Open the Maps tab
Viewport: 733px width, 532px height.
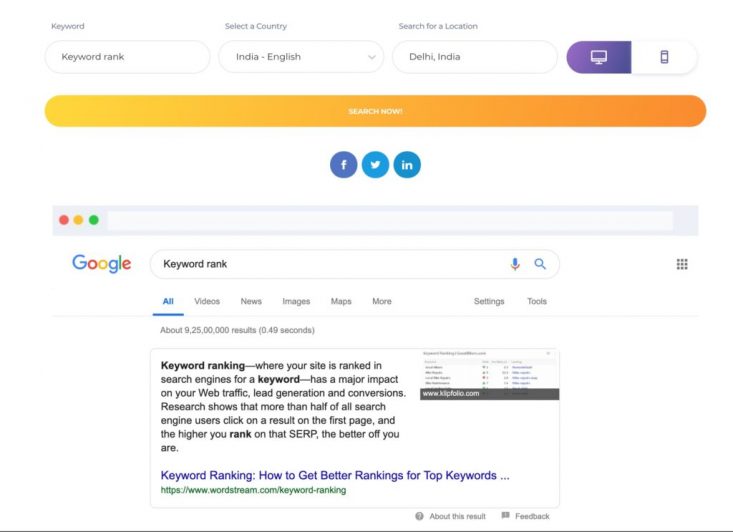click(x=341, y=302)
